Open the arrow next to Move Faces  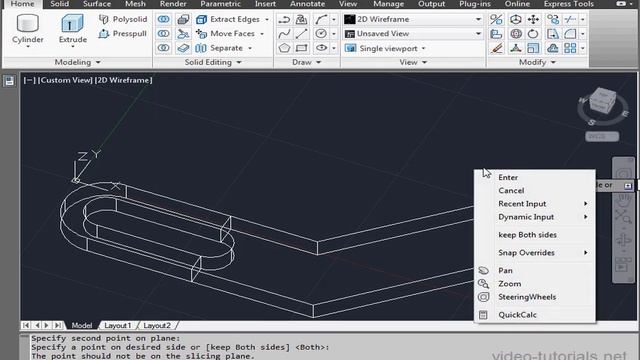[x=262, y=33]
